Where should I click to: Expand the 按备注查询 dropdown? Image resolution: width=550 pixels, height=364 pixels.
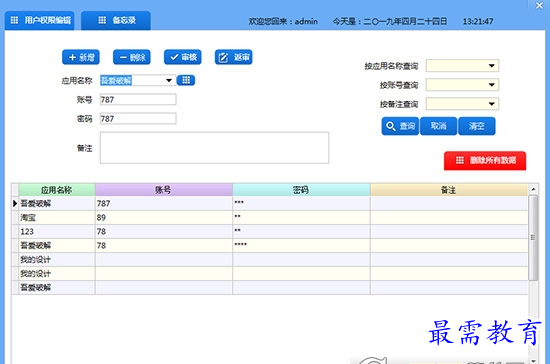pyautogui.click(x=492, y=103)
